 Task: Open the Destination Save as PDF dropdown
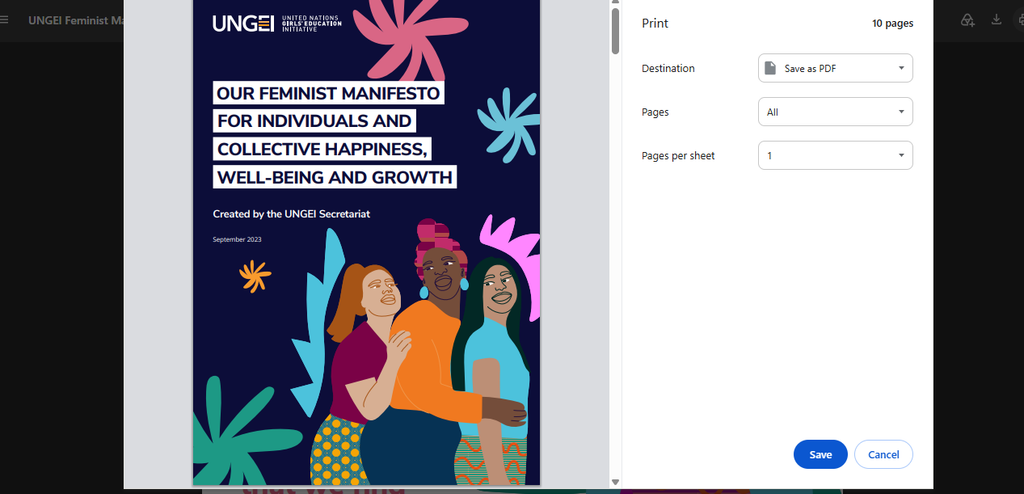tap(835, 68)
